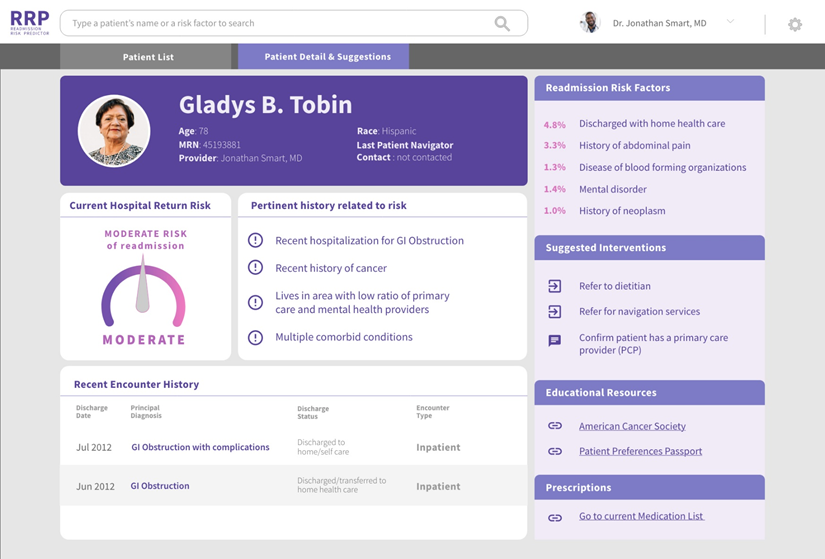Click the Educational Resources header
Screen dimensions: 825x559
pos(649,393)
